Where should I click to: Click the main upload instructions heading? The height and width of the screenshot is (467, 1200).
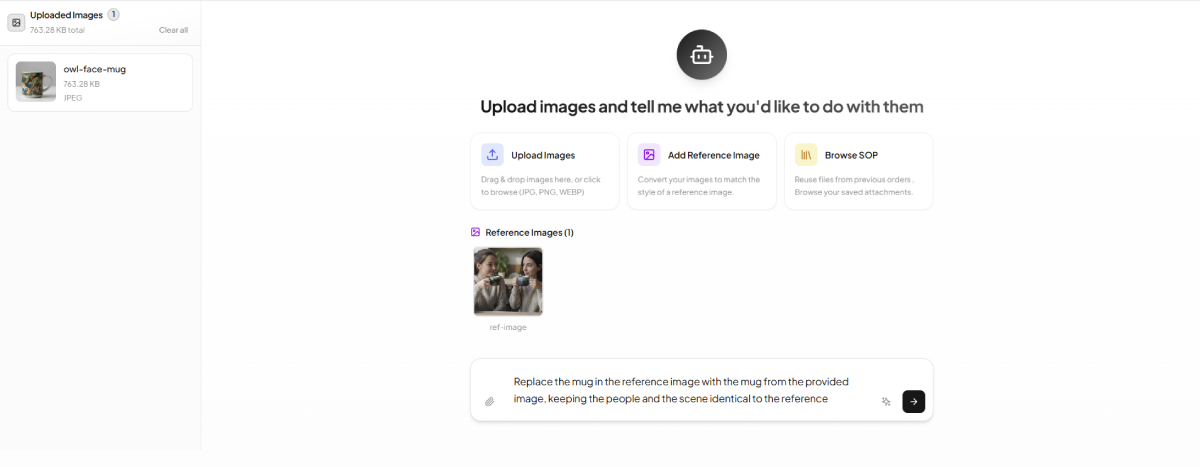tap(702, 106)
